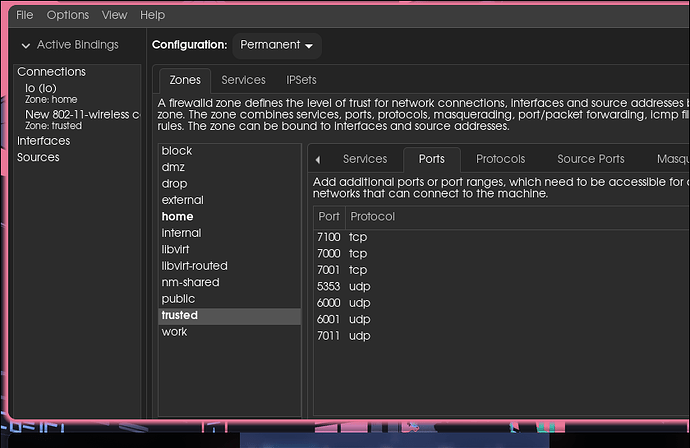Select the dmz zone

point(229,167)
